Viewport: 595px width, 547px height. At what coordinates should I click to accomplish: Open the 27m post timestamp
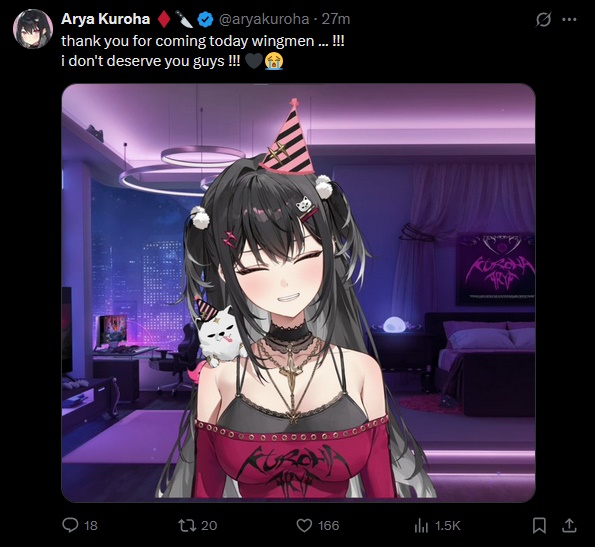tap(336, 19)
